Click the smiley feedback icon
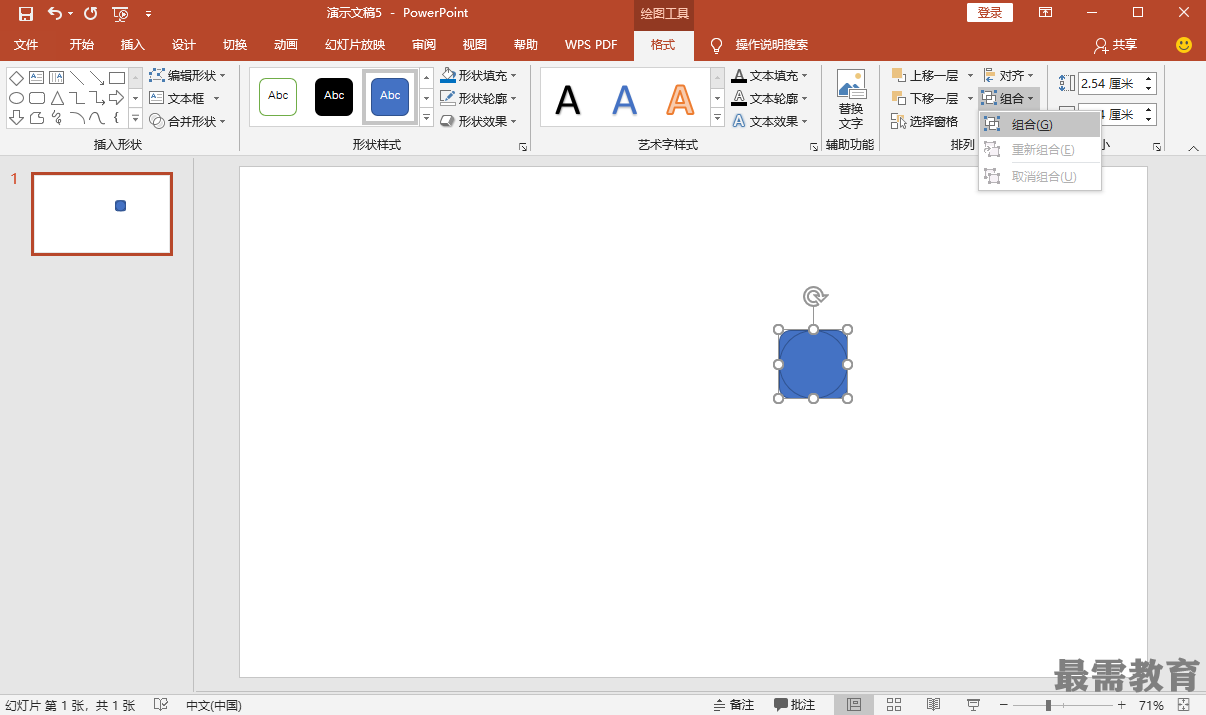1206x715 pixels. coord(1184,45)
